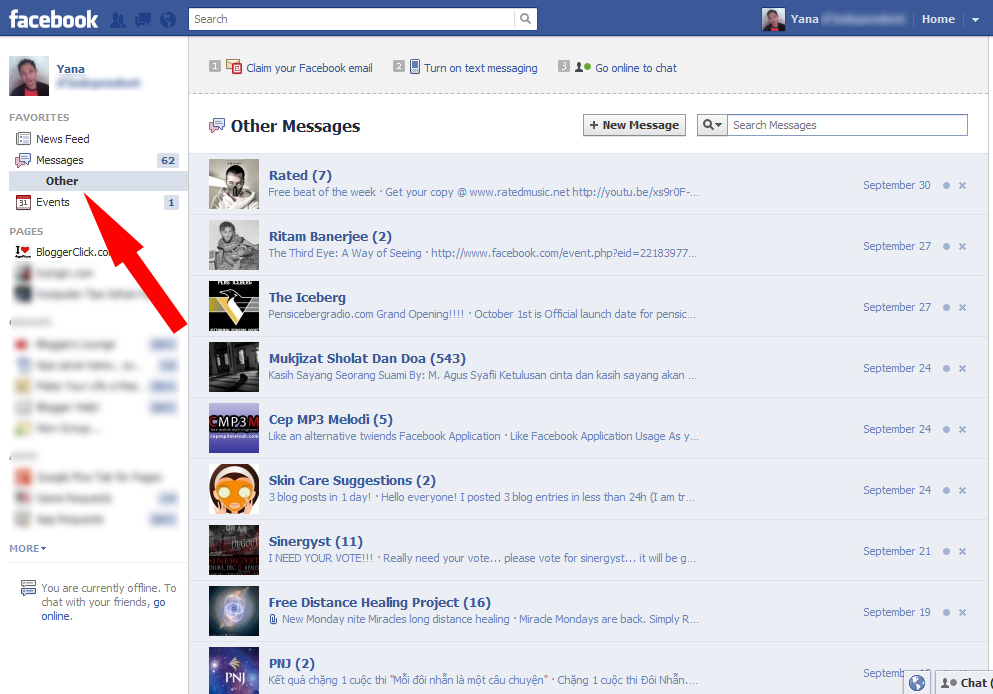This screenshot has height=694, width=993.
Task: Open friend requests icon in top bar
Action: click(x=117, y=19)
